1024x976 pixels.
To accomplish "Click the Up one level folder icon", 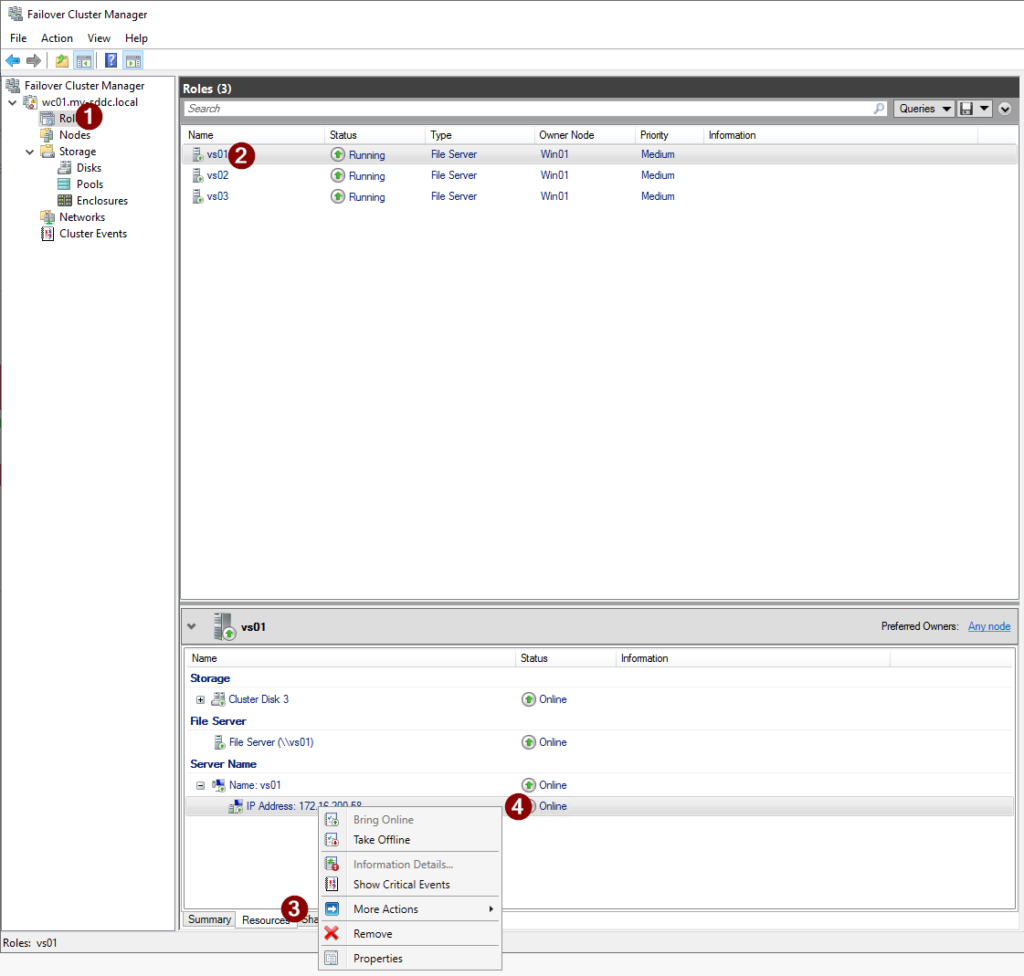I will point(62,61).
